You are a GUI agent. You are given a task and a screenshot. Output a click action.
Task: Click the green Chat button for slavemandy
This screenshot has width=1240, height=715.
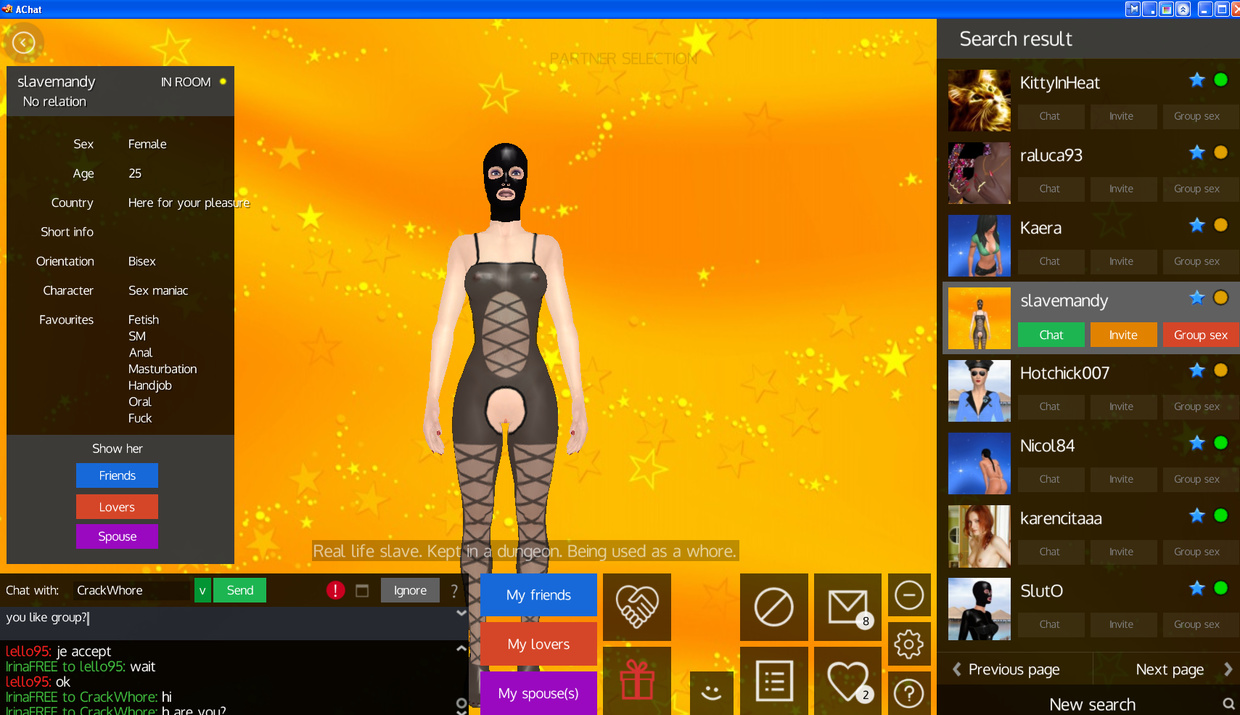(1051, 335)
